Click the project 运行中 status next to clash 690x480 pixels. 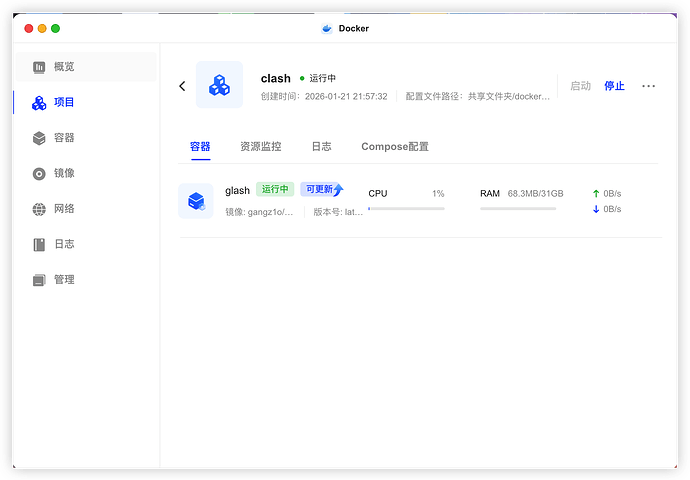[318, 78]
